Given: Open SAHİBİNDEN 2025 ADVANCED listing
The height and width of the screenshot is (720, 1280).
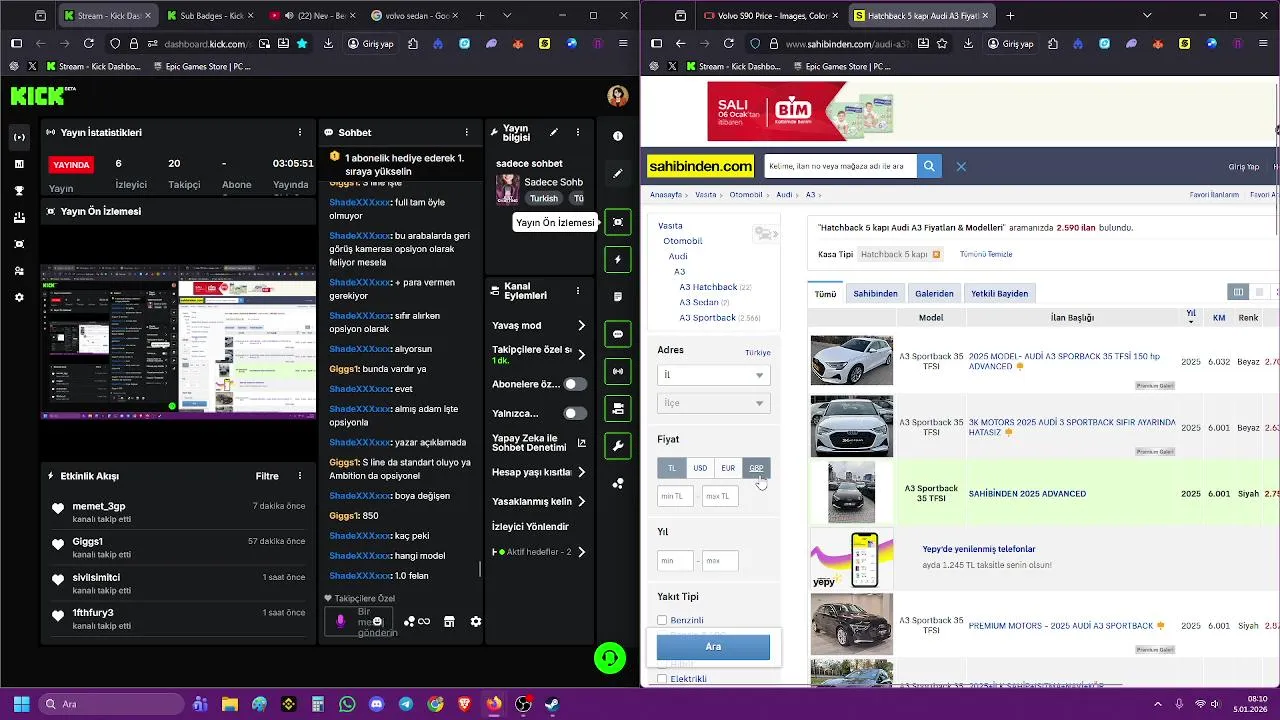Looking at the screenshot, I should coord(1027,493).
